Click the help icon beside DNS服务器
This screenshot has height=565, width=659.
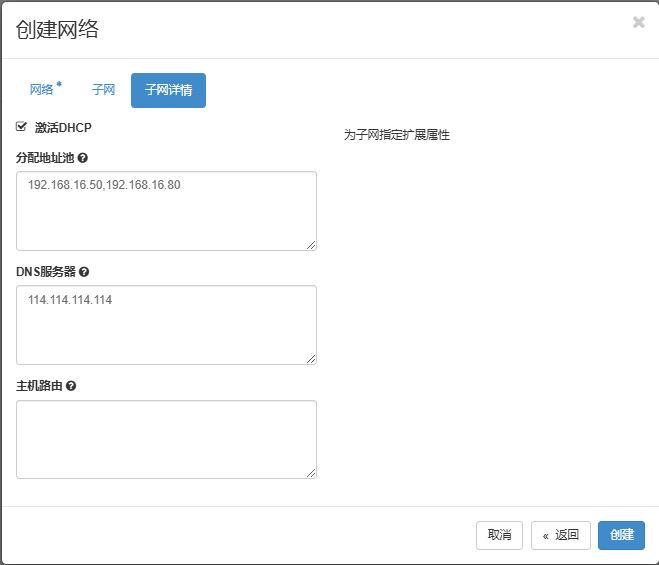pos(84,272)
